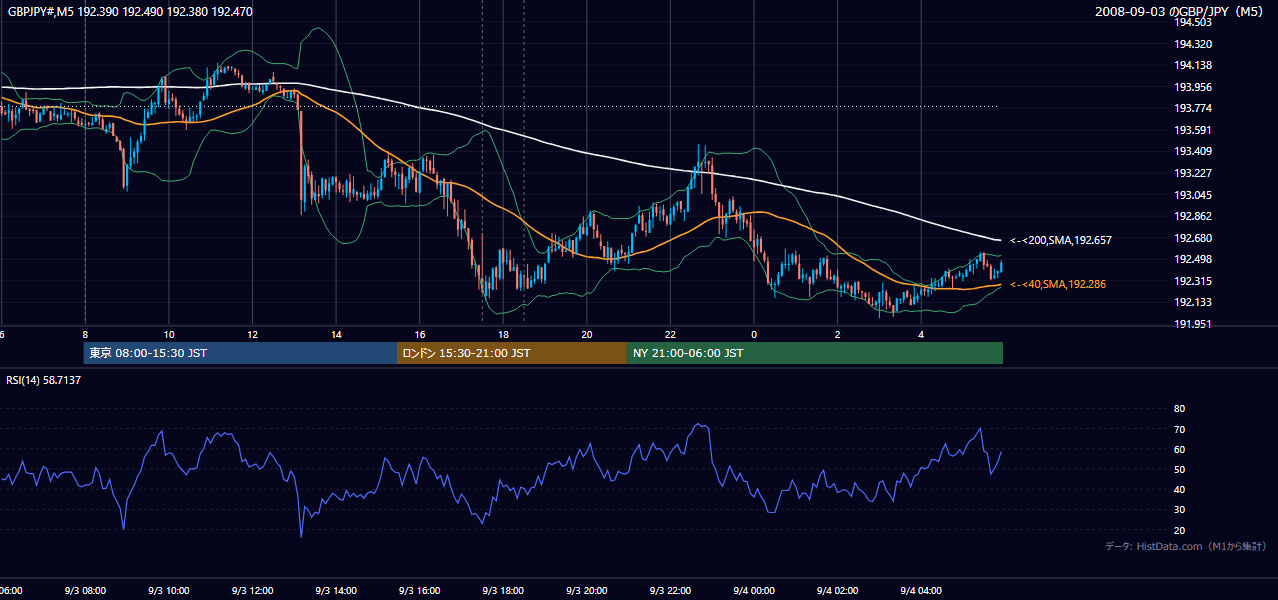Image resolution: width=1278 pixels, height=600 pixels.
Task: Click the 193.956 price axis label
Action: [x=1192, y=87]
